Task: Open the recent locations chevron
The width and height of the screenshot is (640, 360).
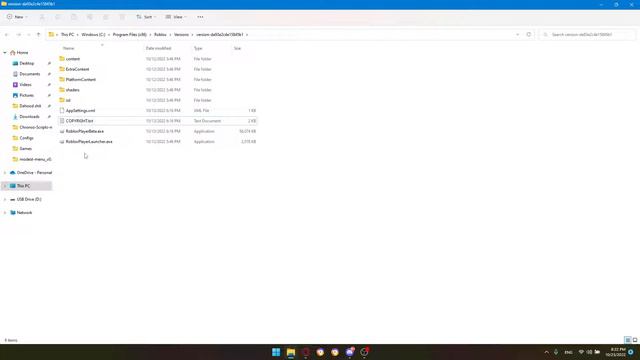Action: tap(29, 35)
